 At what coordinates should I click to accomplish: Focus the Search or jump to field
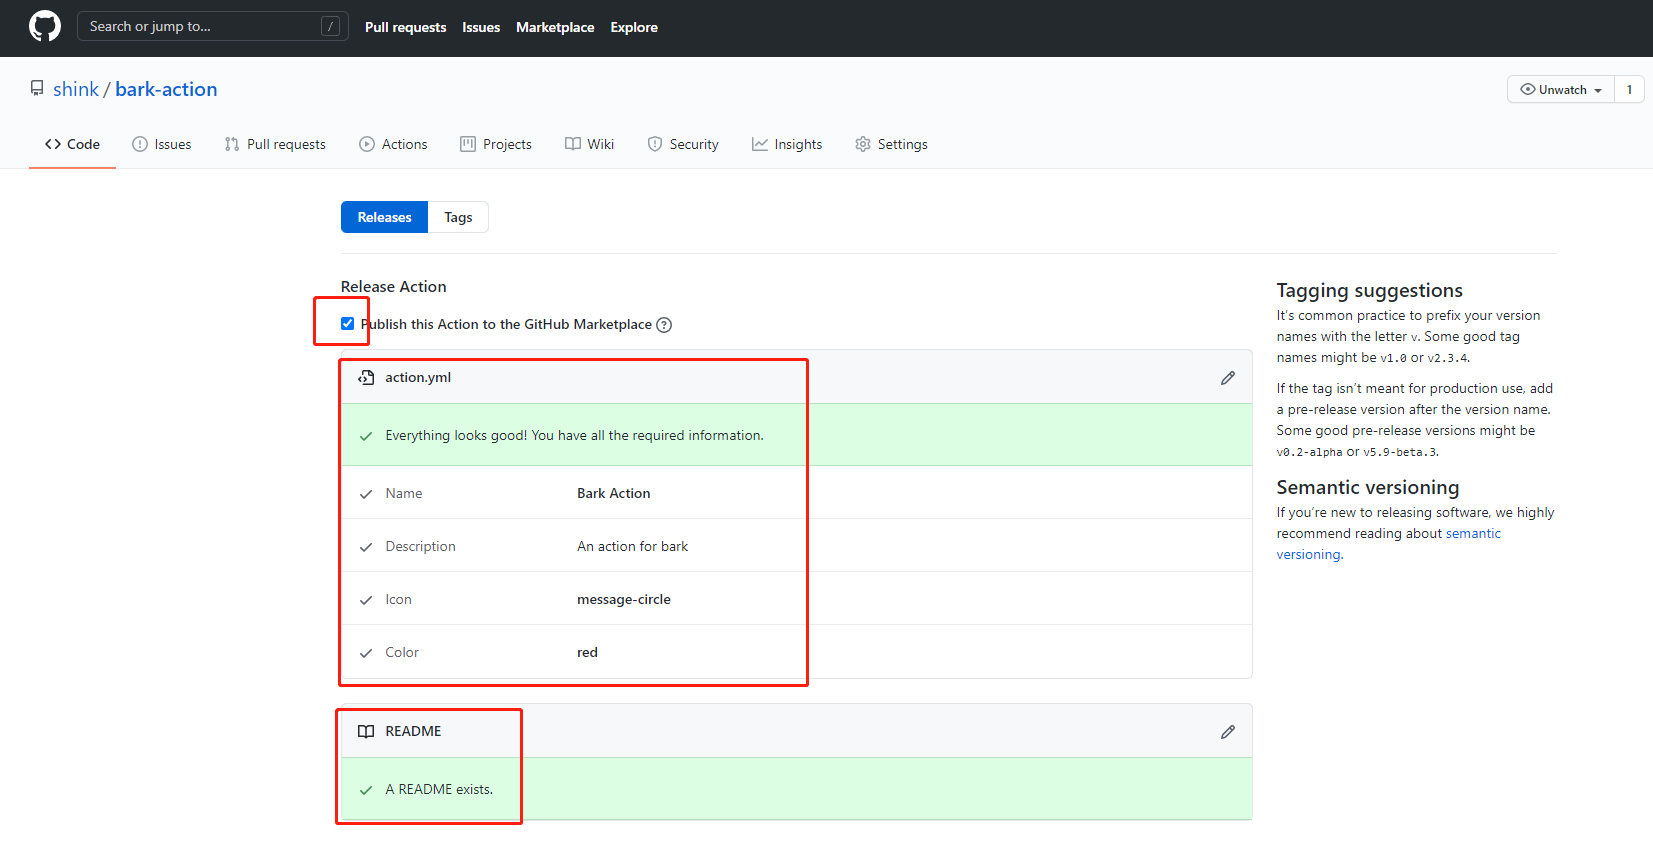212,26
